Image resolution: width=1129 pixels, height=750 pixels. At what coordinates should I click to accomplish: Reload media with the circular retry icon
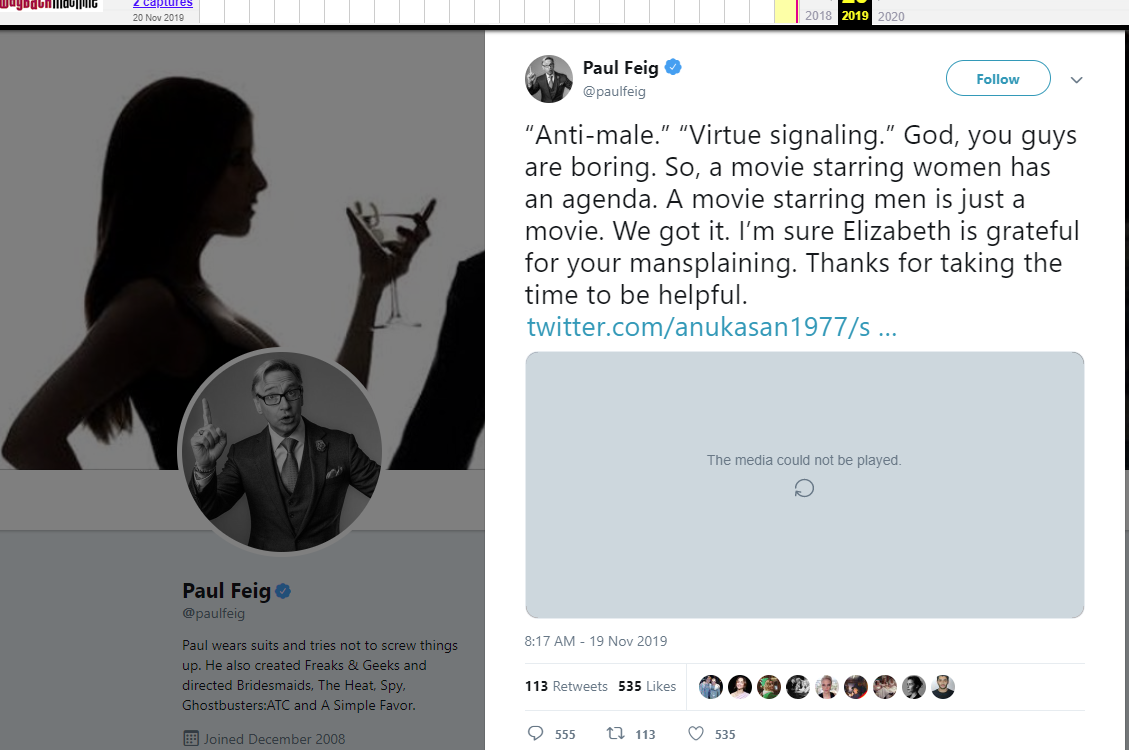click(804, 488)
